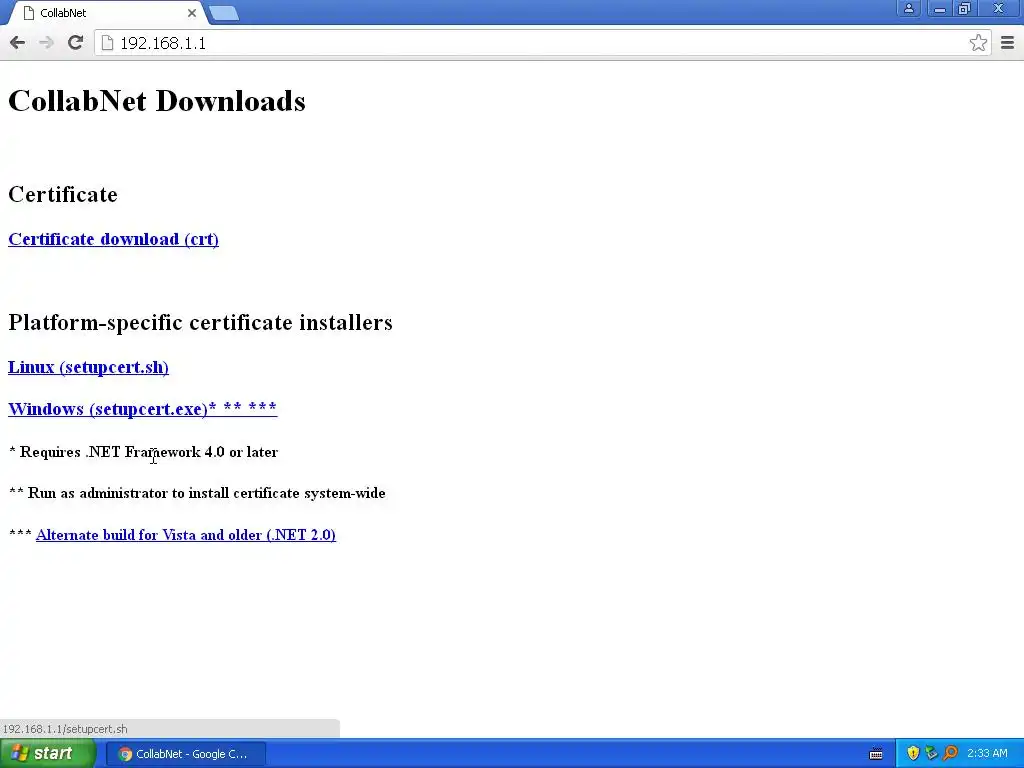Screen dimensions: 1024x768
Task: Download the Windows (setupcert.exe) installer
Action: (142, 409)
